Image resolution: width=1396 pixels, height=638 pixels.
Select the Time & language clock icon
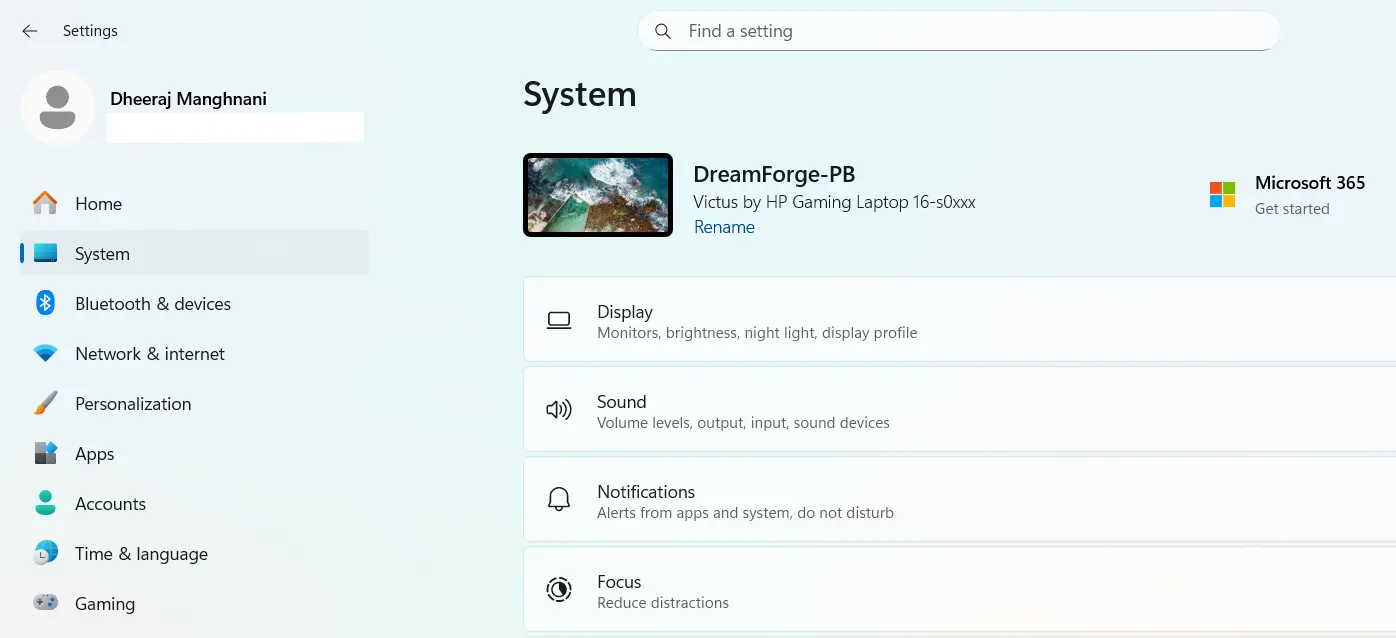point(44,553)
